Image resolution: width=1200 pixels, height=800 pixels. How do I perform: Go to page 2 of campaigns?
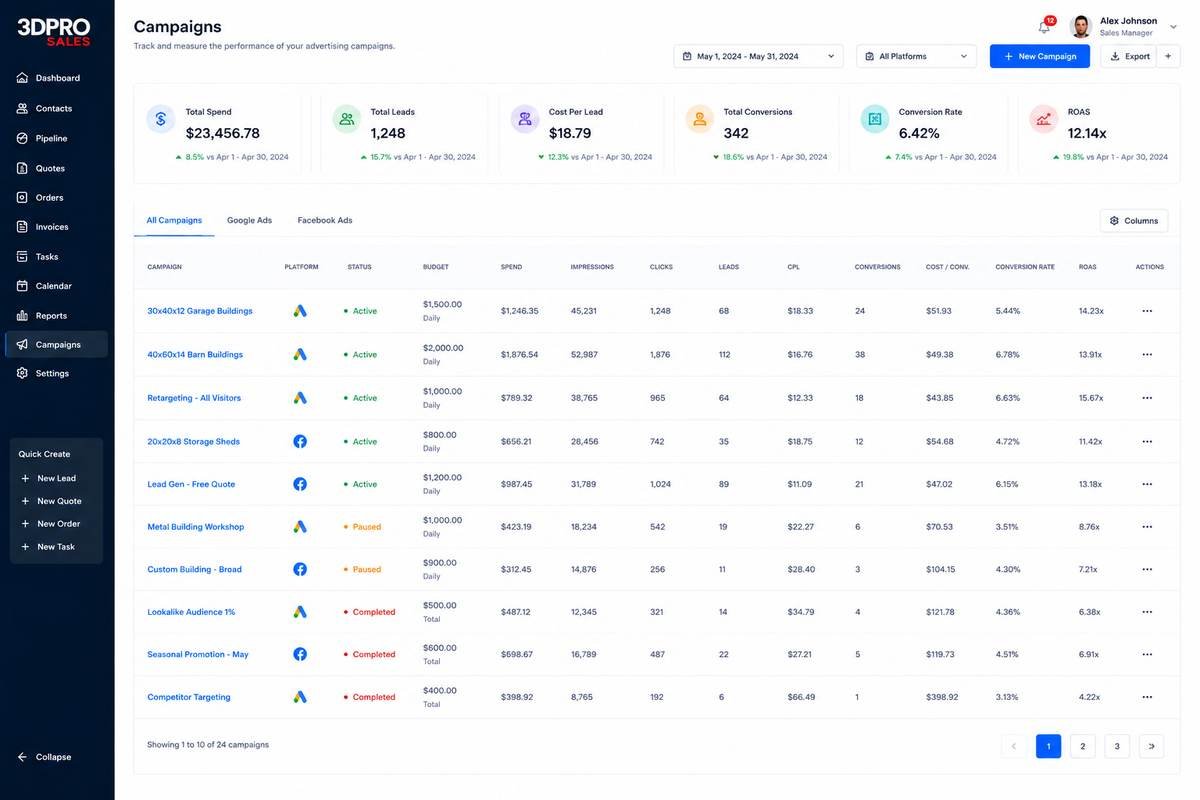[x=1082, y=746]
